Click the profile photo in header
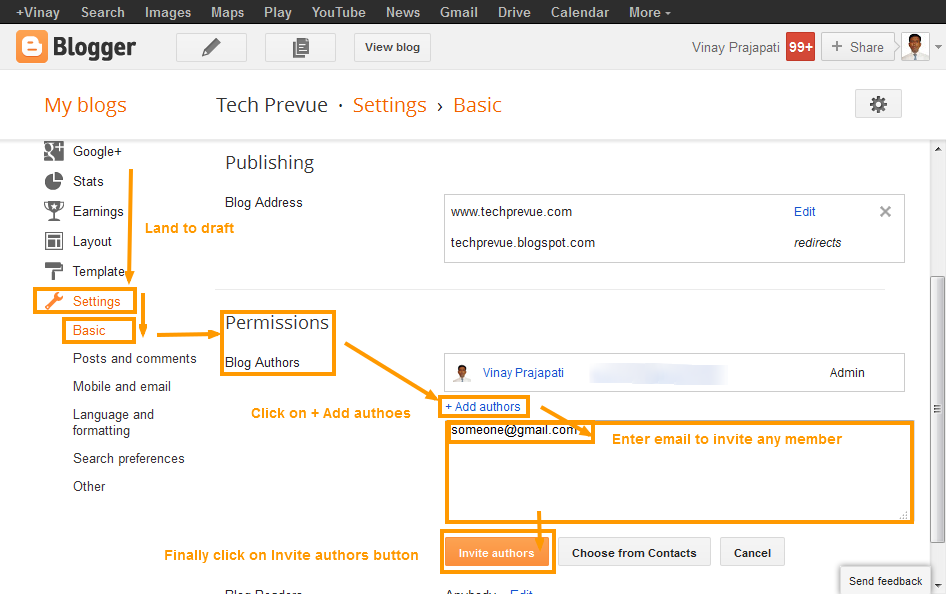Viewport: 946px width, 594px height. [915, 47]
